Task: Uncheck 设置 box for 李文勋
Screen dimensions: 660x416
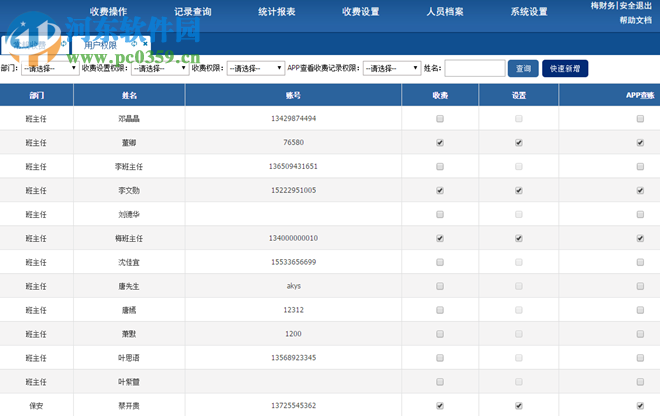Action: point(519,191)
